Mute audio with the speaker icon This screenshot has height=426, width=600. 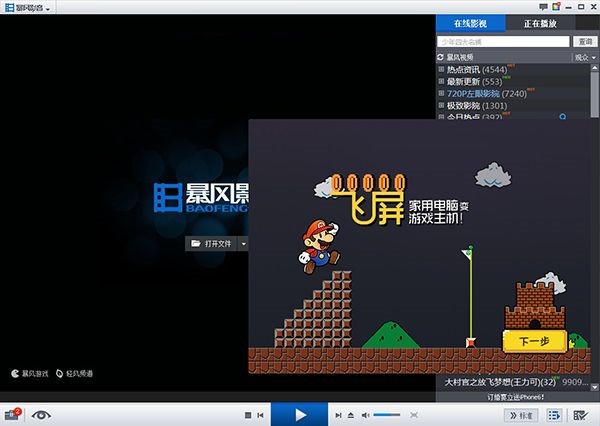365,415
